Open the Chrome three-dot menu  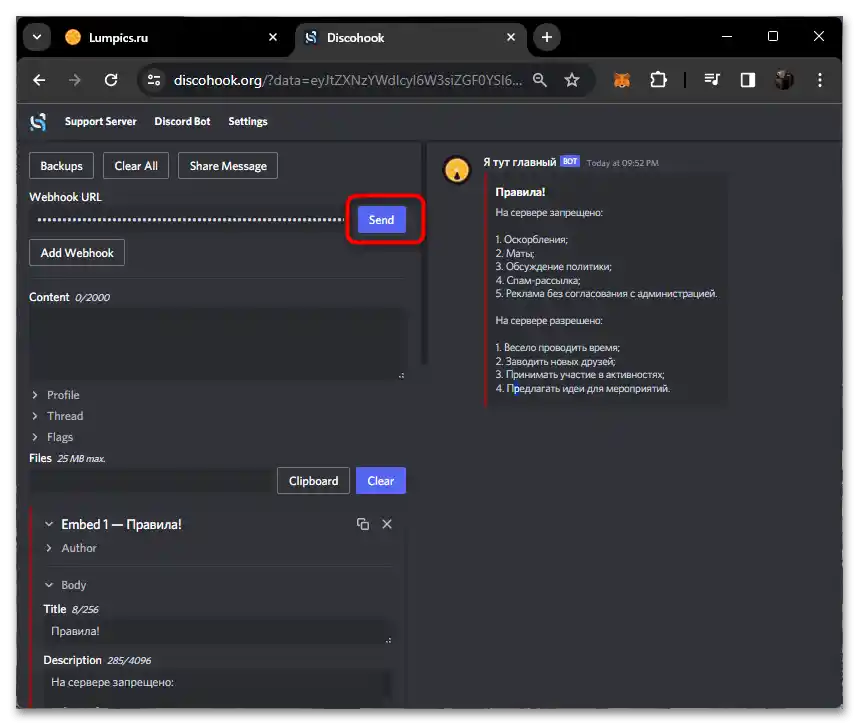[820, 81]
